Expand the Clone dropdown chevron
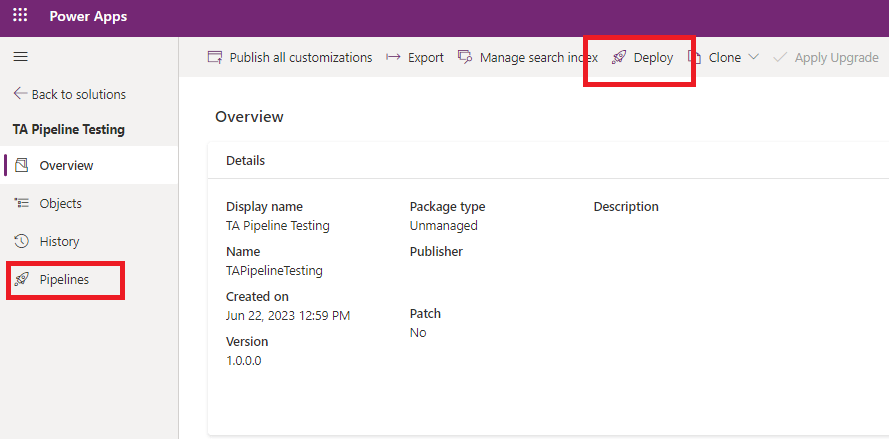This screenshot has width=889, height=439. (x=753, y=58)
